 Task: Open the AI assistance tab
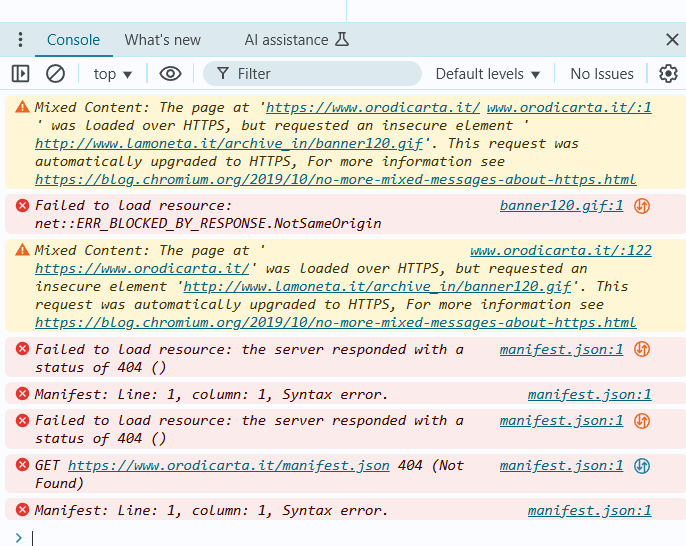(x=297, y=40)
